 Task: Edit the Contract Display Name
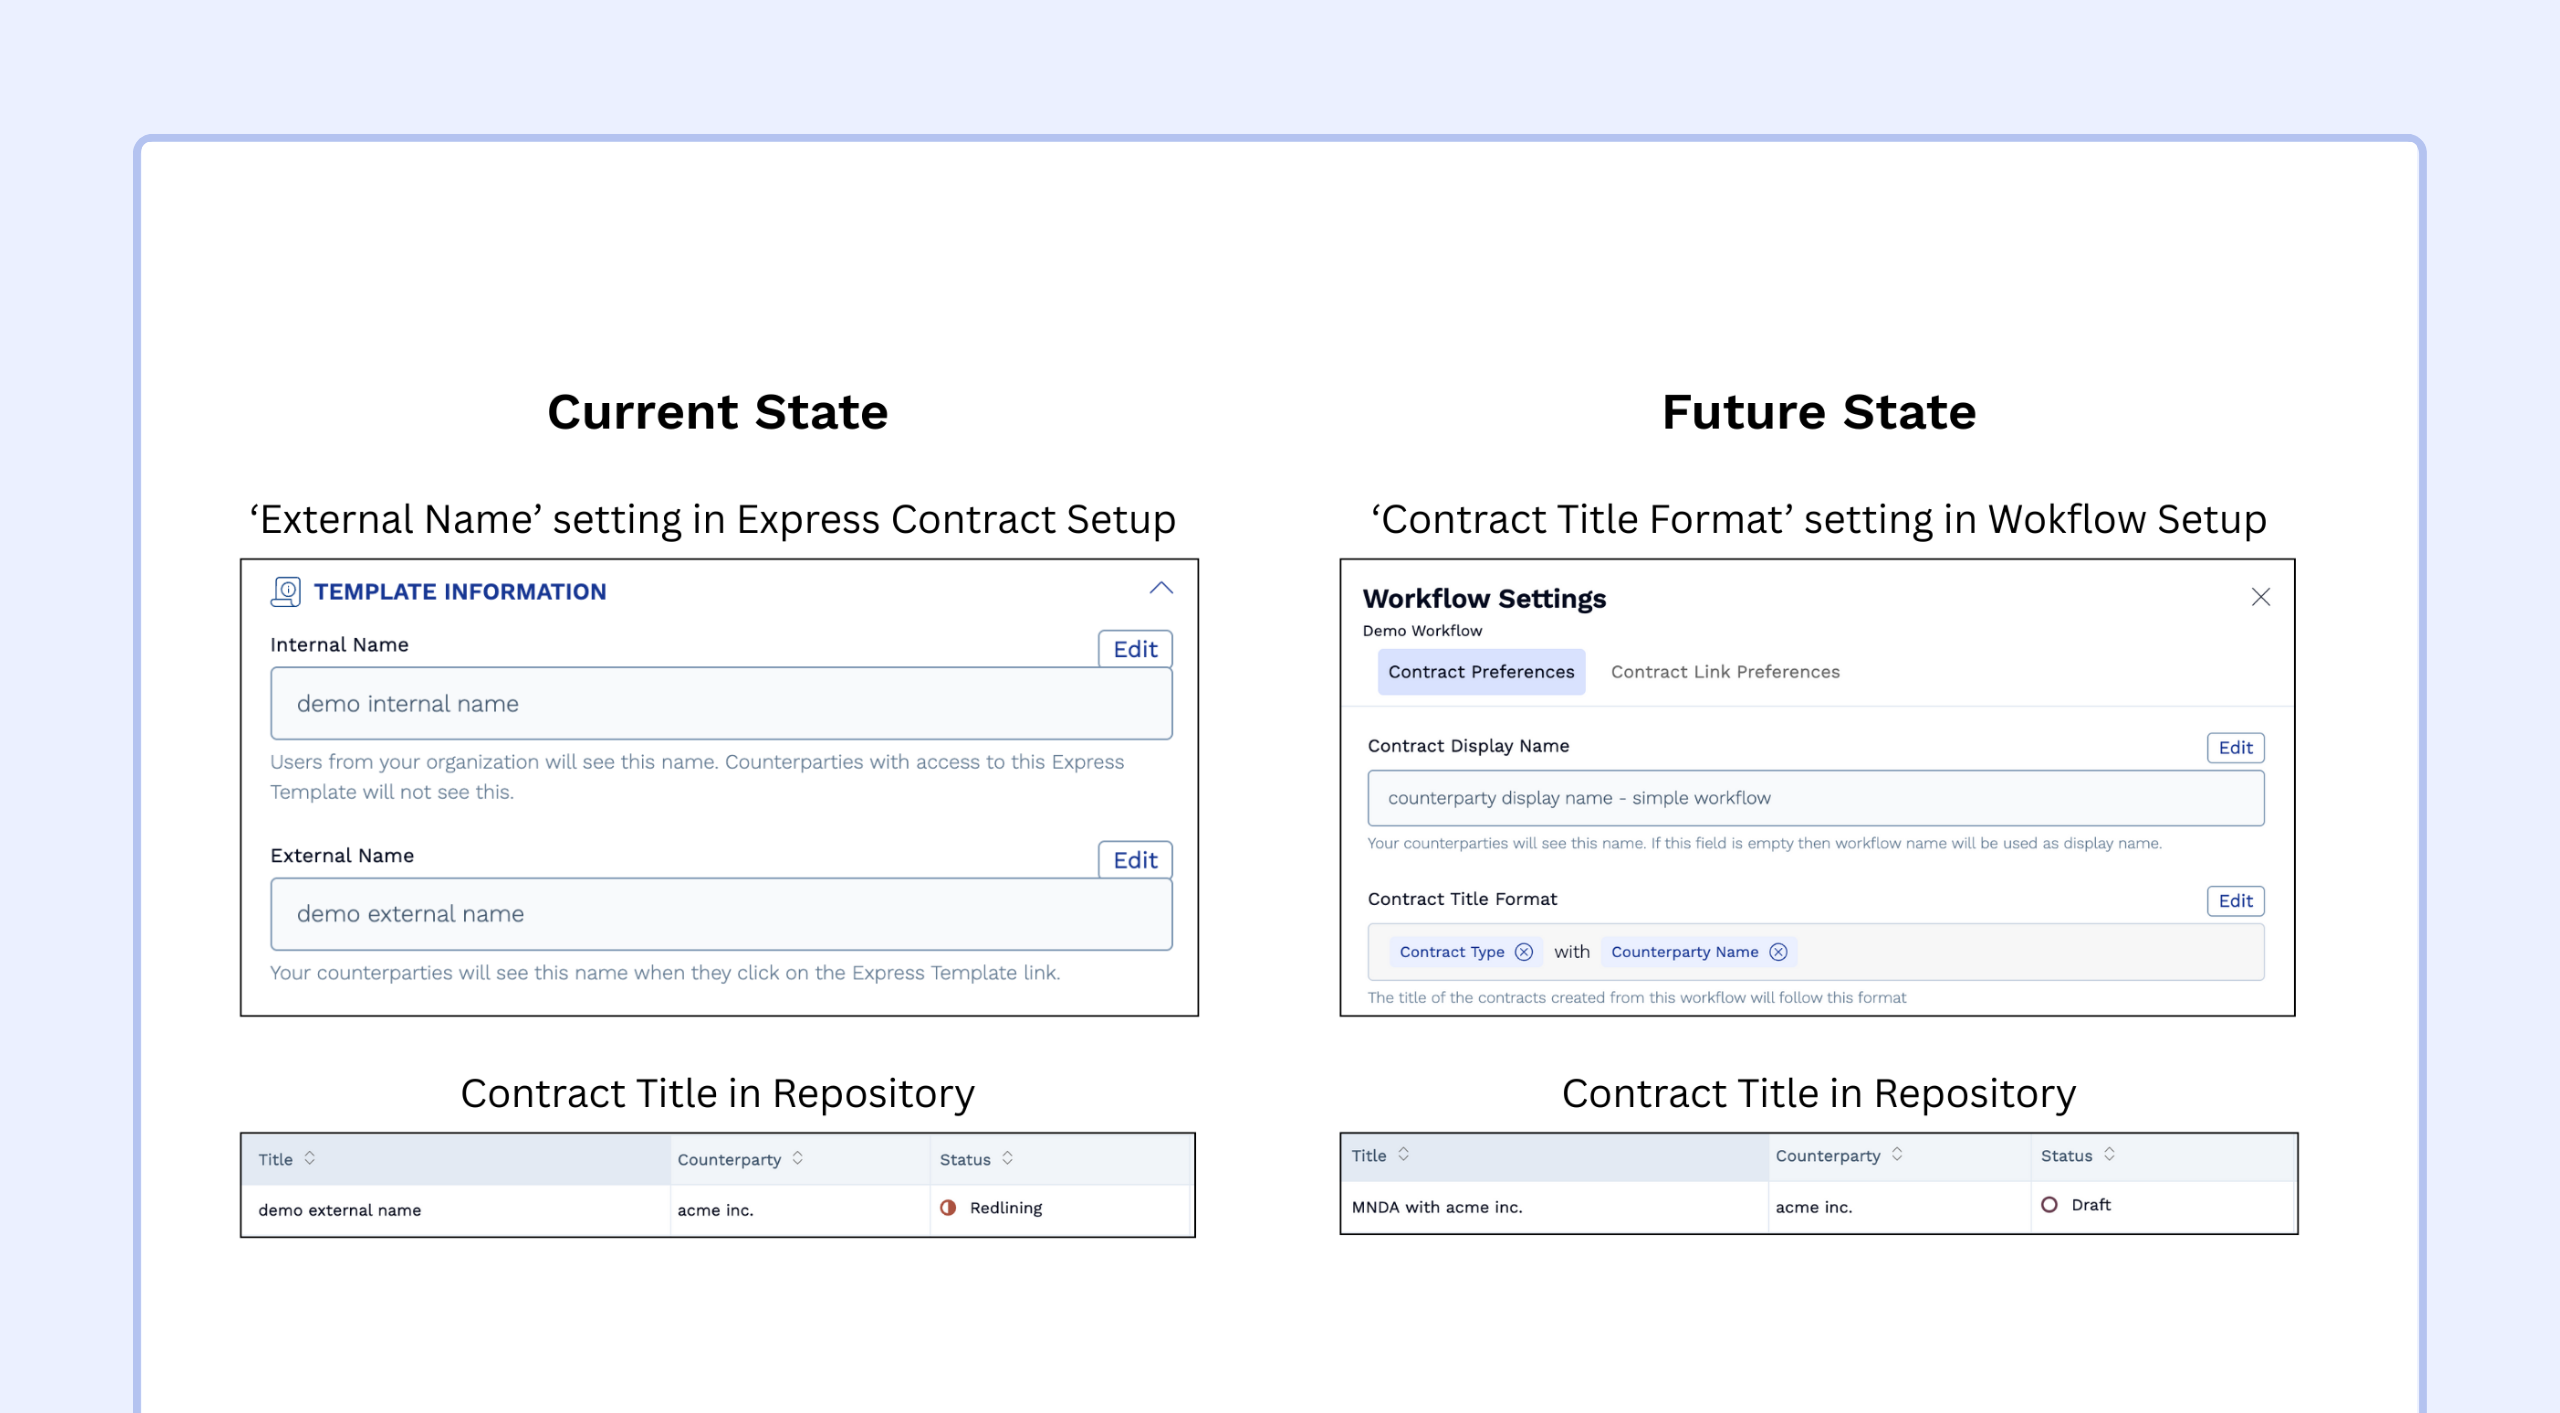point(2234,747)
